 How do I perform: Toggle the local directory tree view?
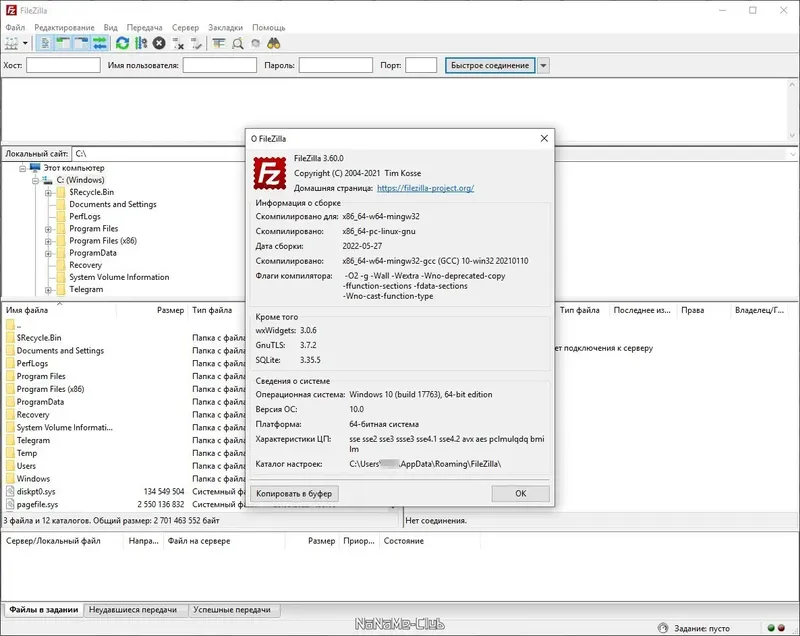[63, 44]
